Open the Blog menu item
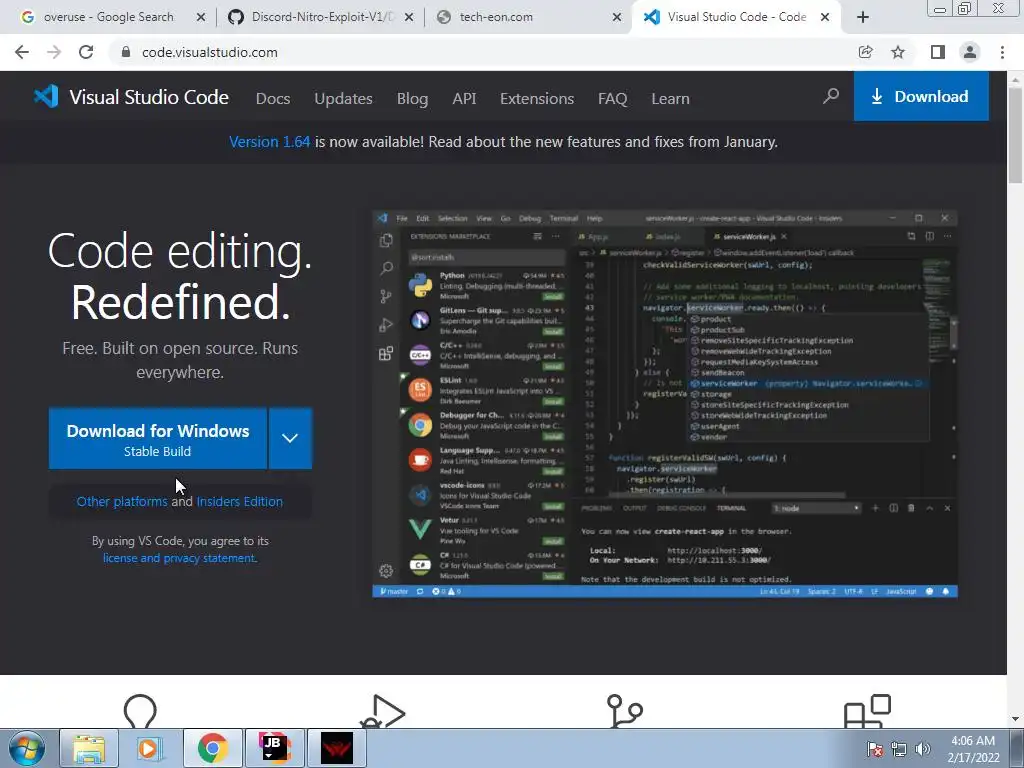Image resolution: width=1024 pixels, height=768 pixels. [x=412, y=99]
